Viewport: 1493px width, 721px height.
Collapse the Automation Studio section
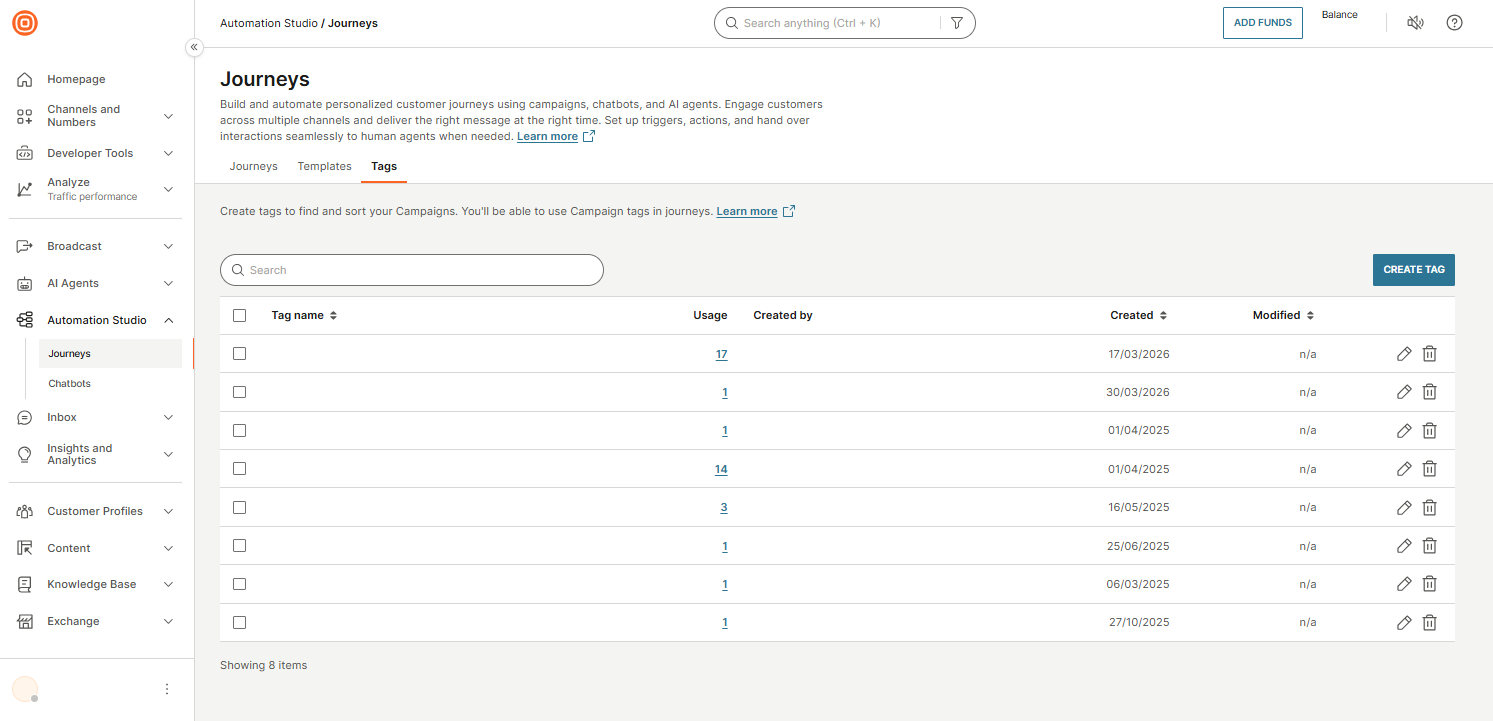pyautogui.click(x=168, y=320)
